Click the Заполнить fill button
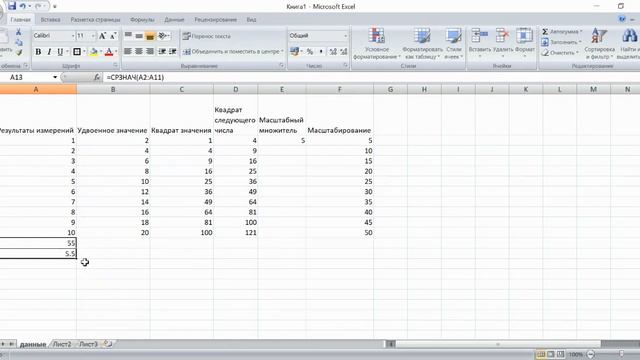The image size is (640, 360). [561, 42]
